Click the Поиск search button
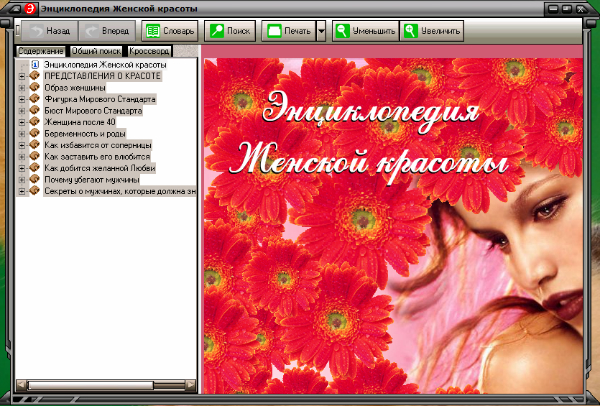The image size is (600, 406). coord(230,31)
